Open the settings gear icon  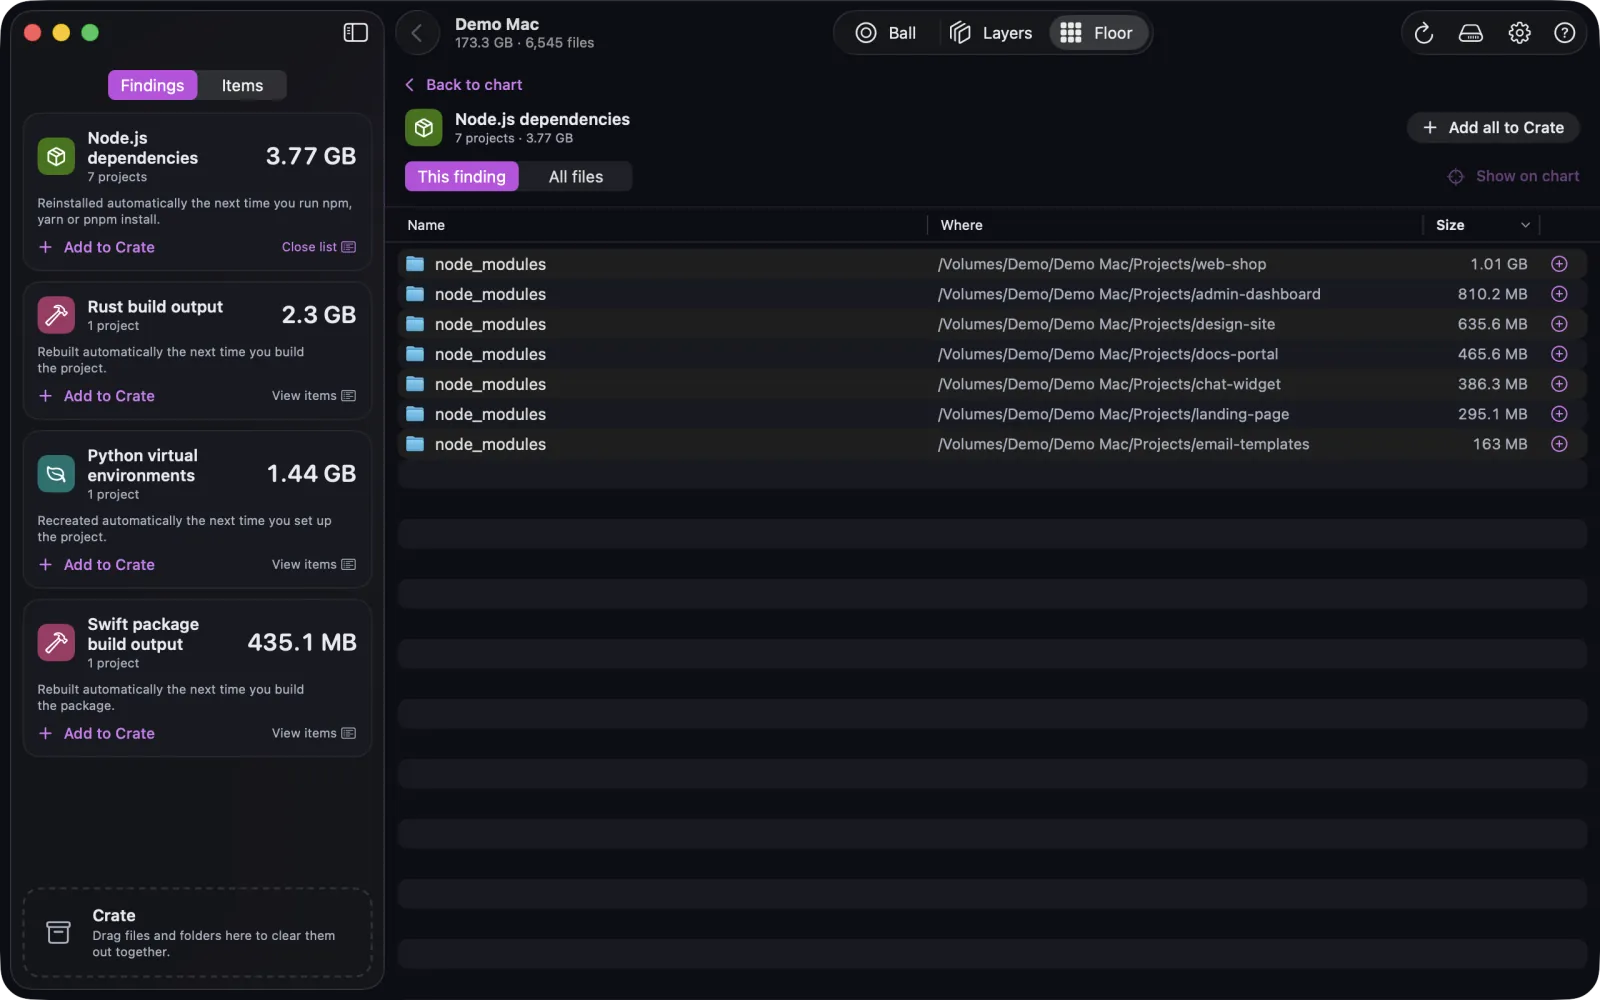pos(1519,33)
